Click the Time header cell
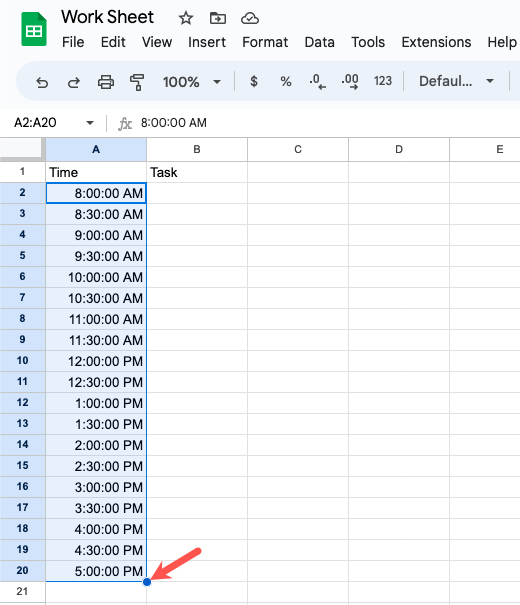This screenshot has width=520, height=605. click(96, 172)
